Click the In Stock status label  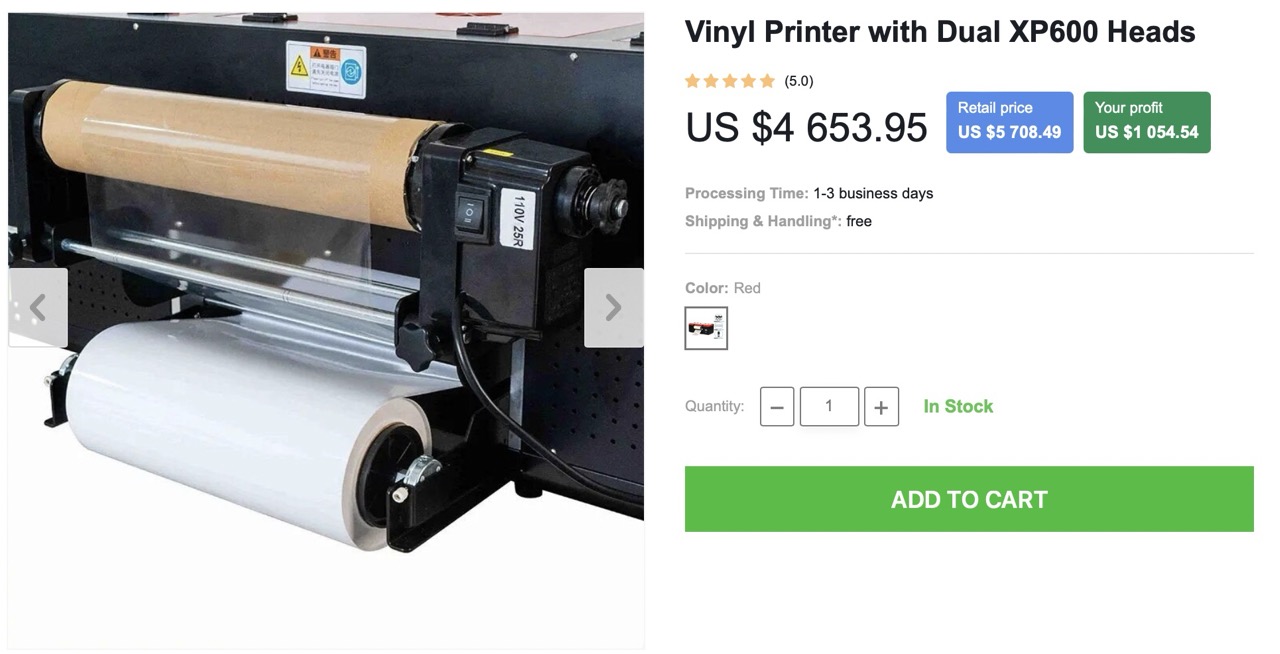pyautogui.click(x=958, y=407)
